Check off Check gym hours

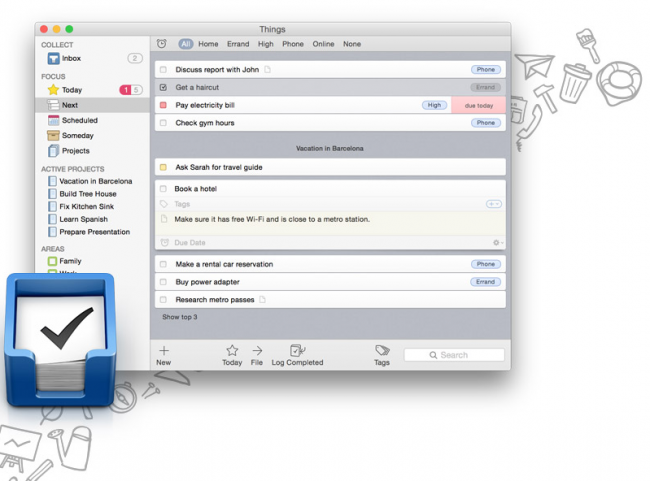pyautogui.click(x=163, y=123)
